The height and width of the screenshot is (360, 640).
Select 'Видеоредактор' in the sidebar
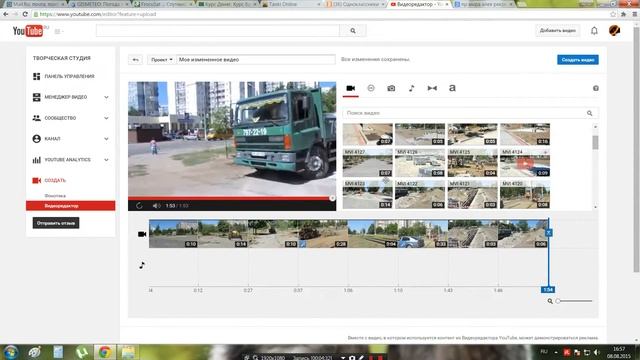(71, 206)
